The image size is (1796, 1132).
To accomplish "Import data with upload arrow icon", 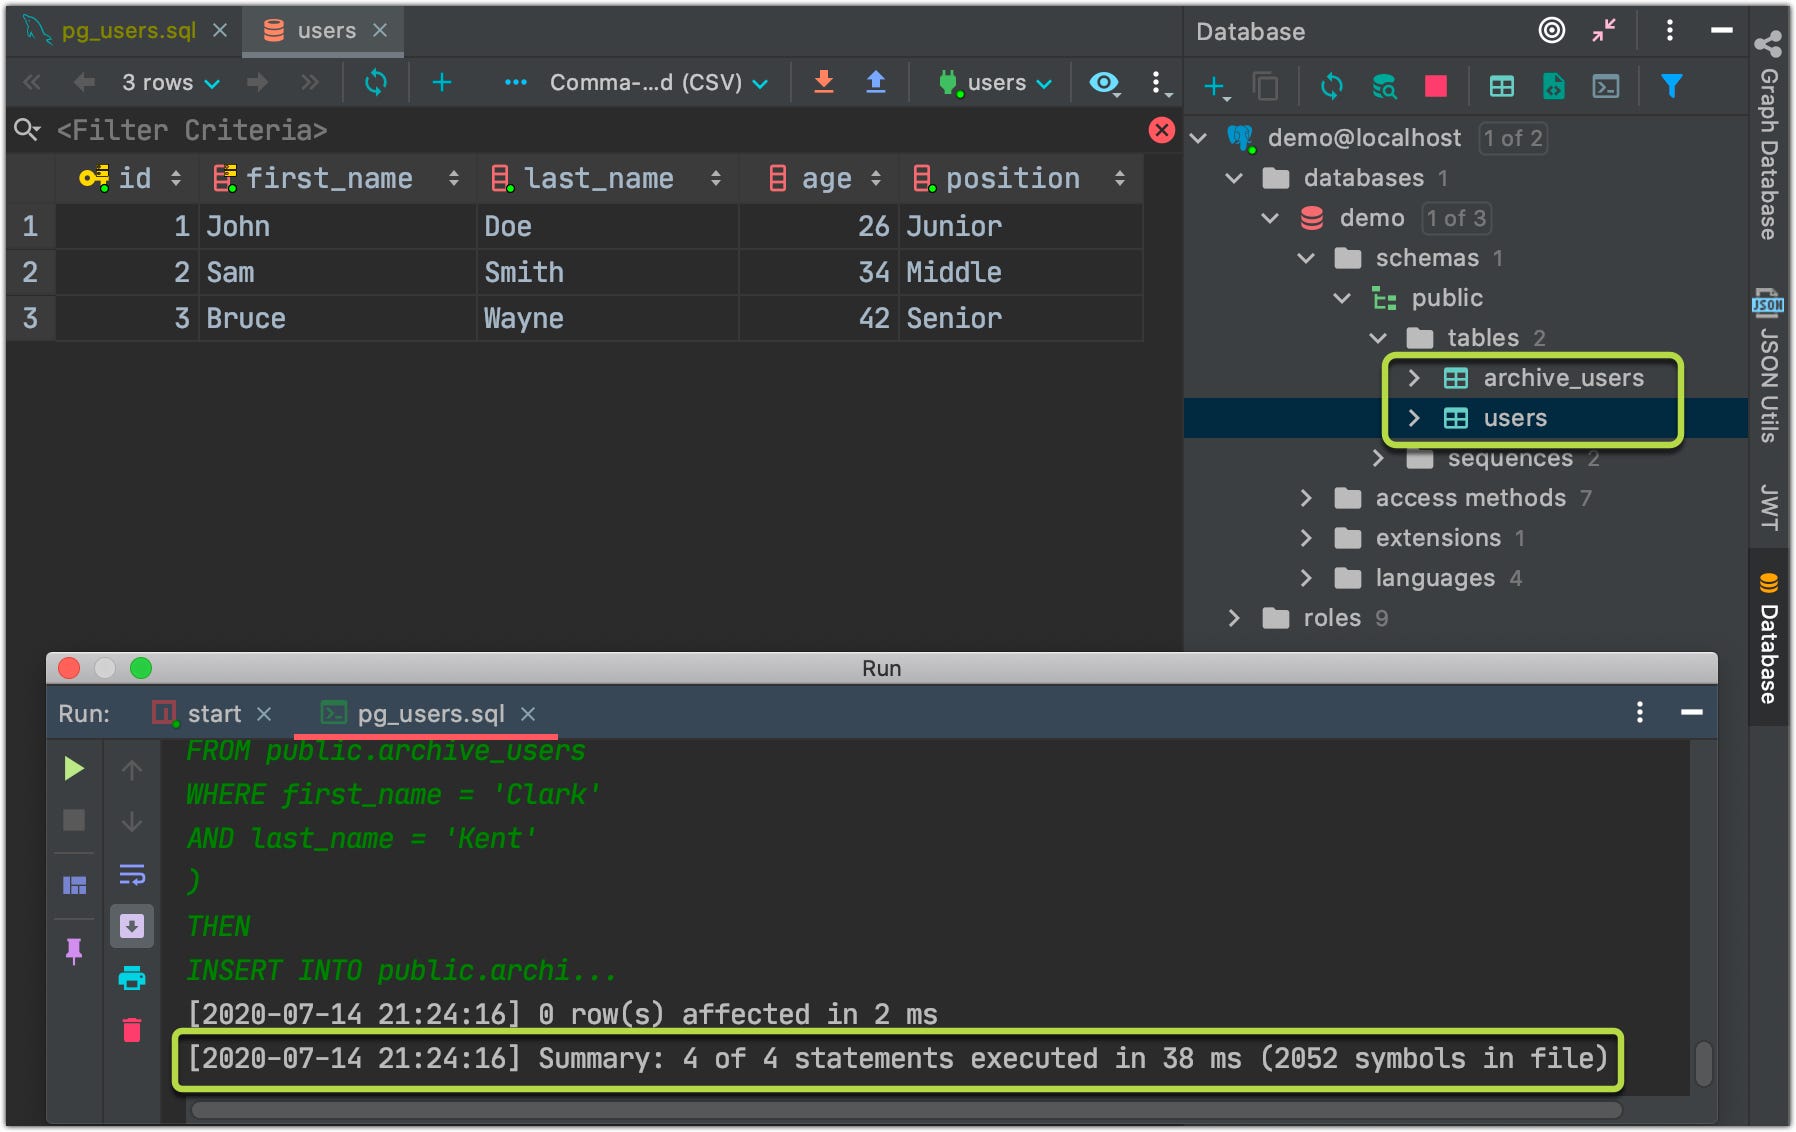I will point(876,82).
